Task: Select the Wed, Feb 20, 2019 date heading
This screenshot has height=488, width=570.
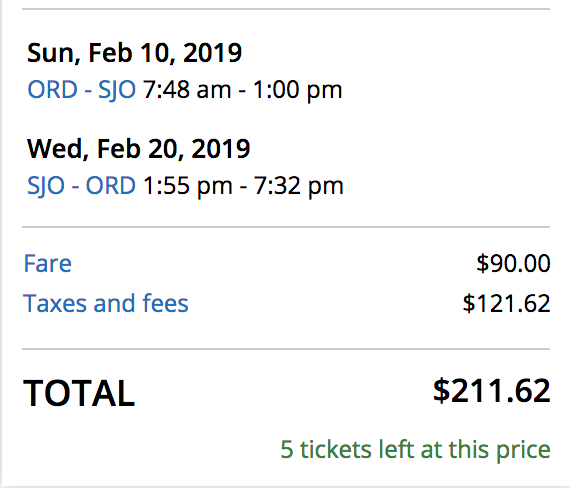Action: click(139, 149)
